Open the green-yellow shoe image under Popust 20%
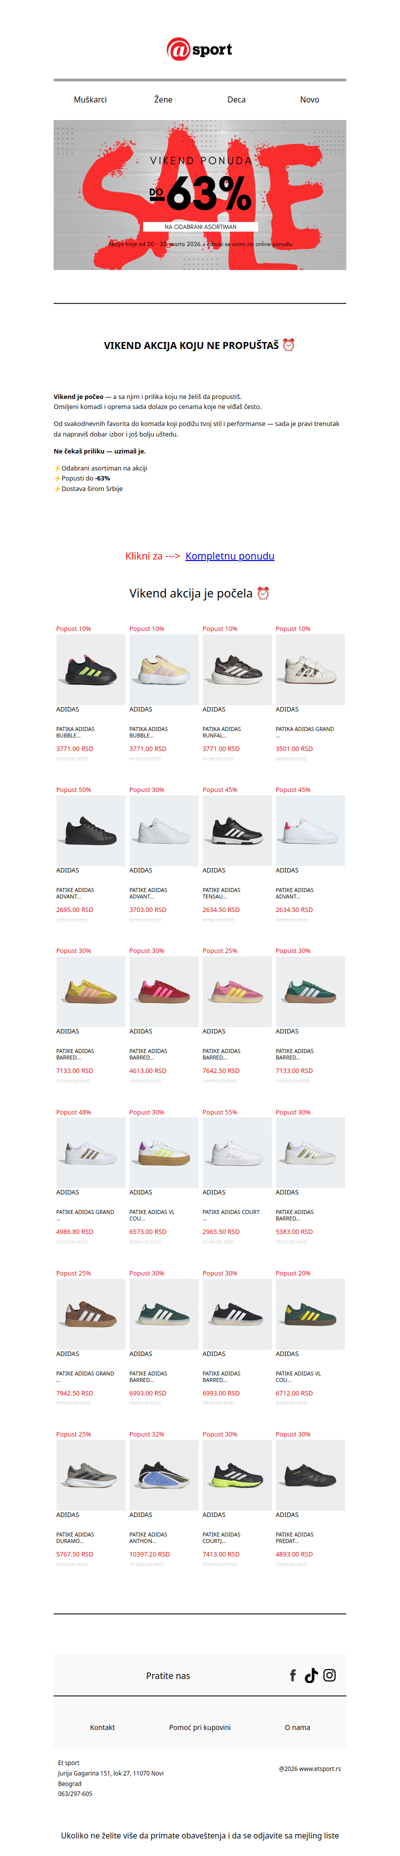 click(310, 1314)
